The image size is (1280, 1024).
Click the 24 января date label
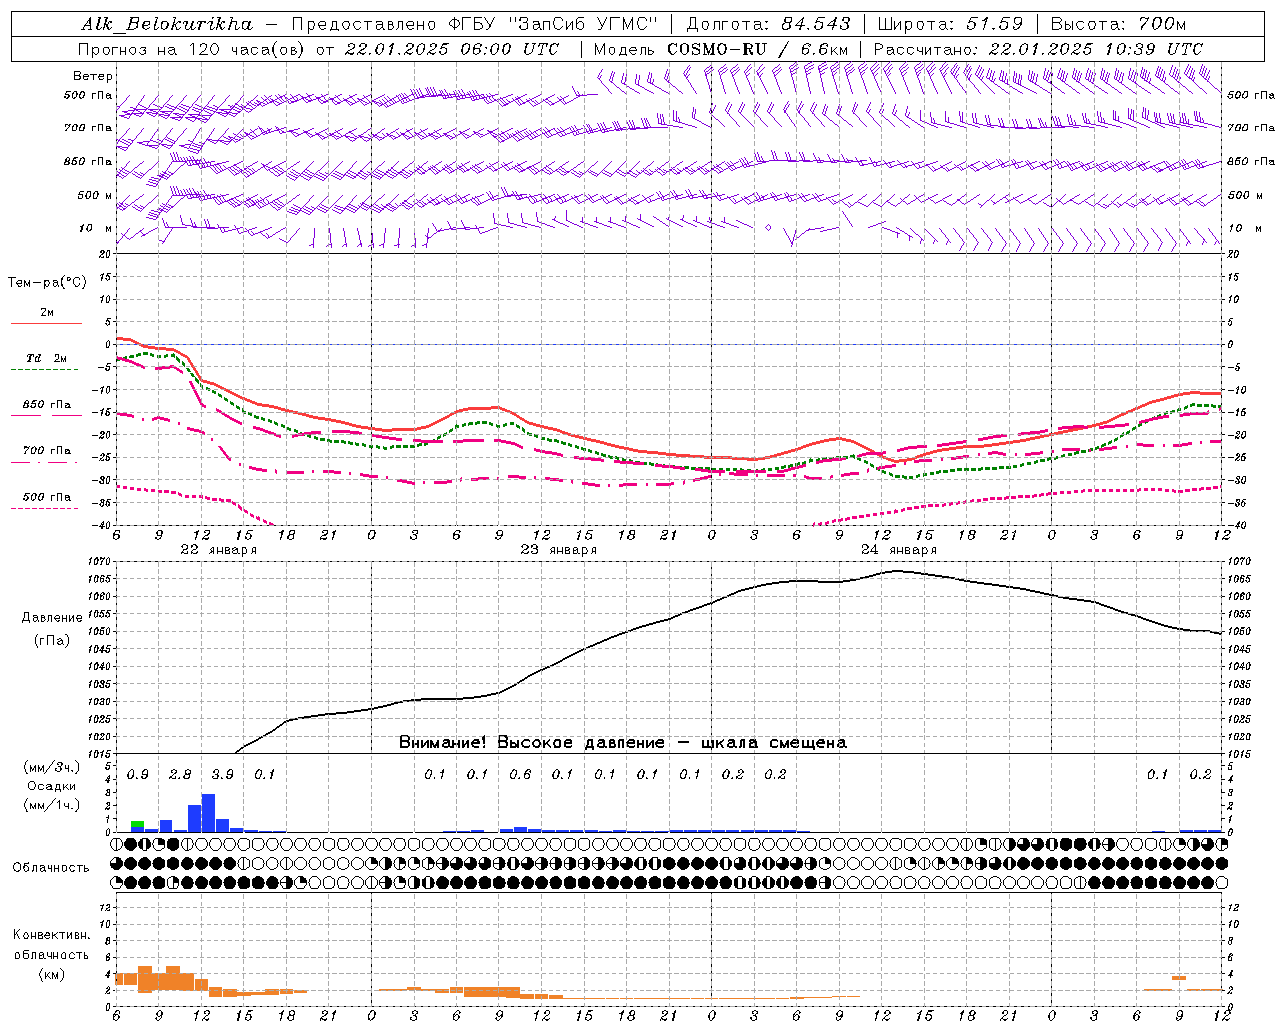pyautogui.click(x=898, y=550)
